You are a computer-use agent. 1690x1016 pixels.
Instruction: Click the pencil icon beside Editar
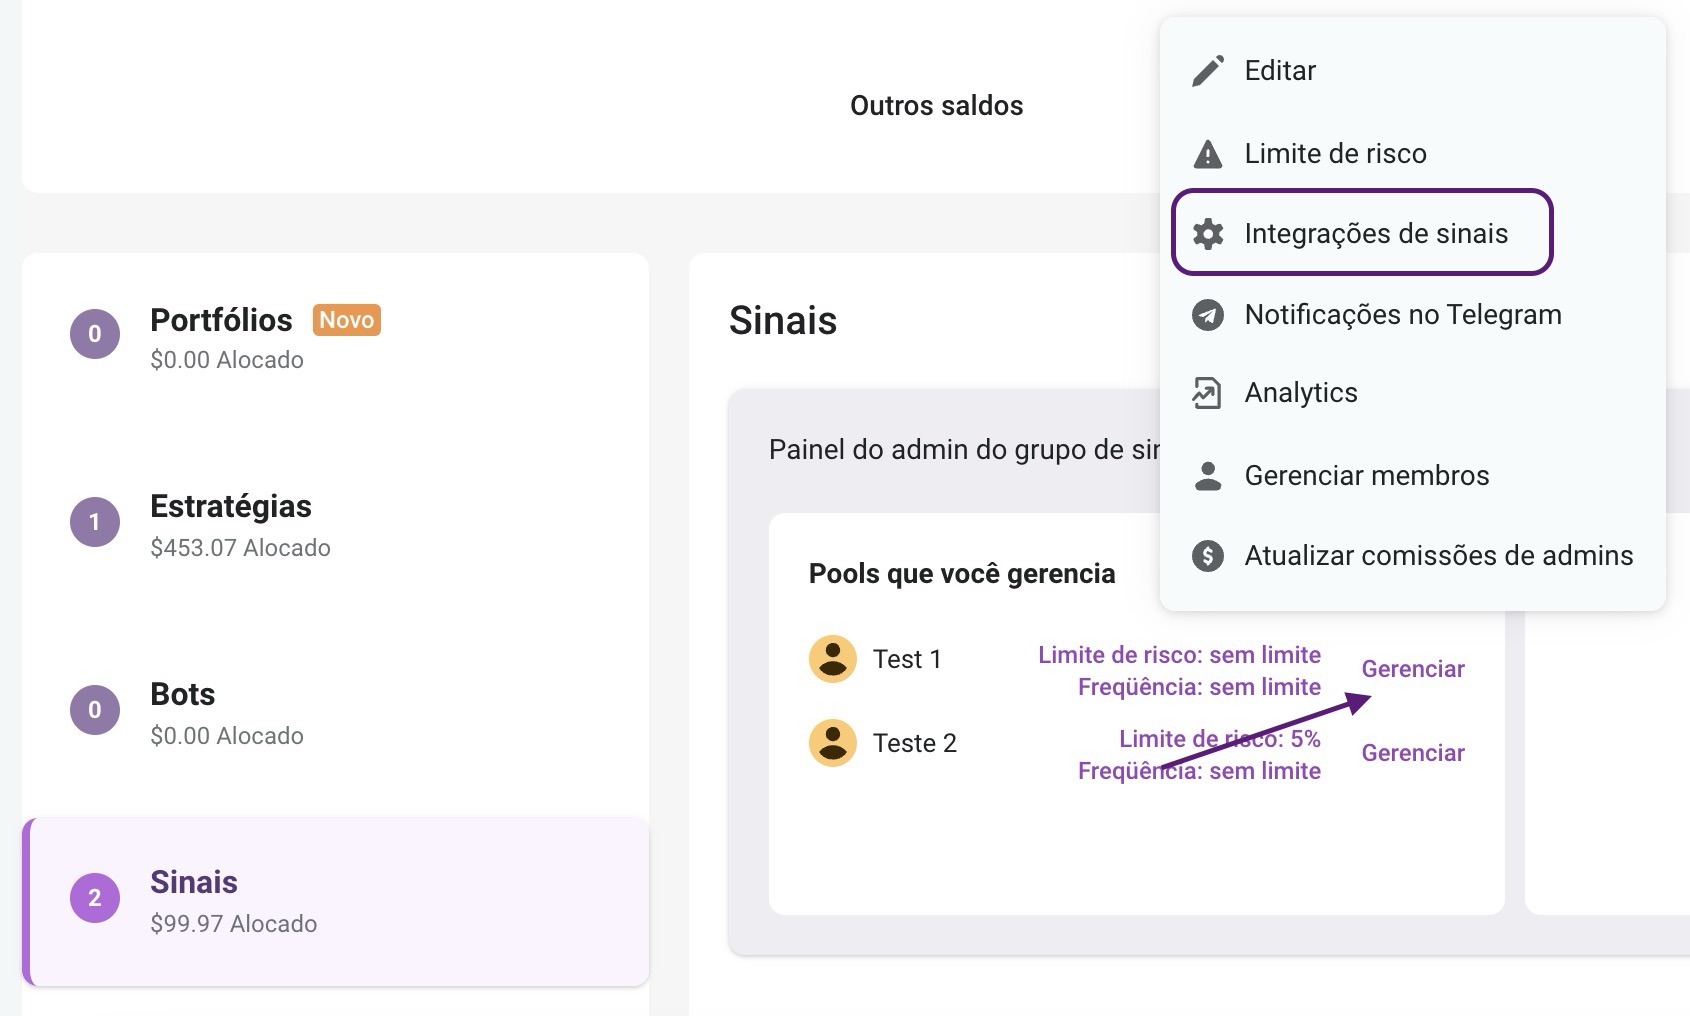1208,71
